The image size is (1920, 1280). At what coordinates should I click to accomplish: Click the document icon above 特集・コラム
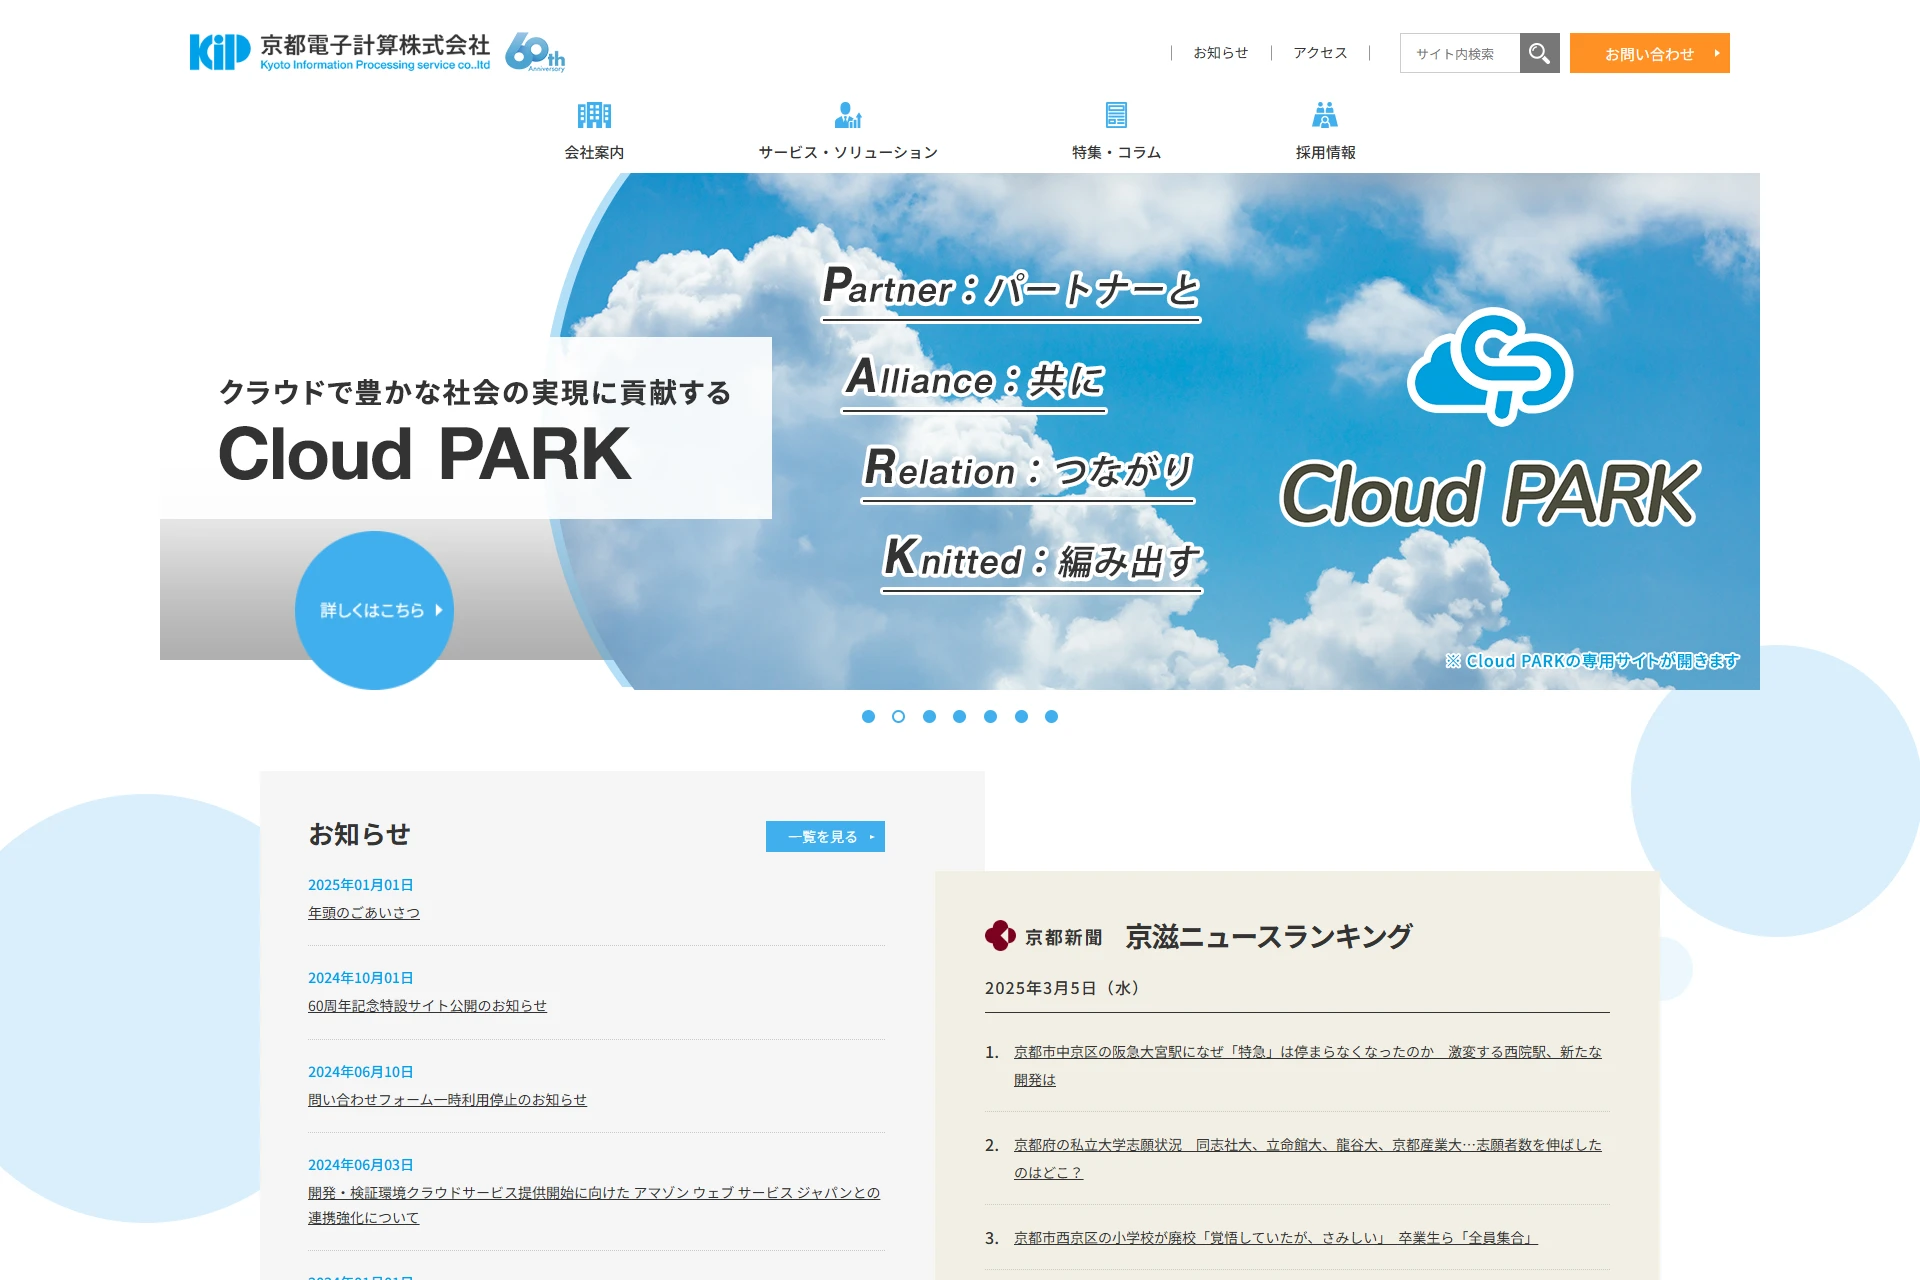tap(1116, 115)
